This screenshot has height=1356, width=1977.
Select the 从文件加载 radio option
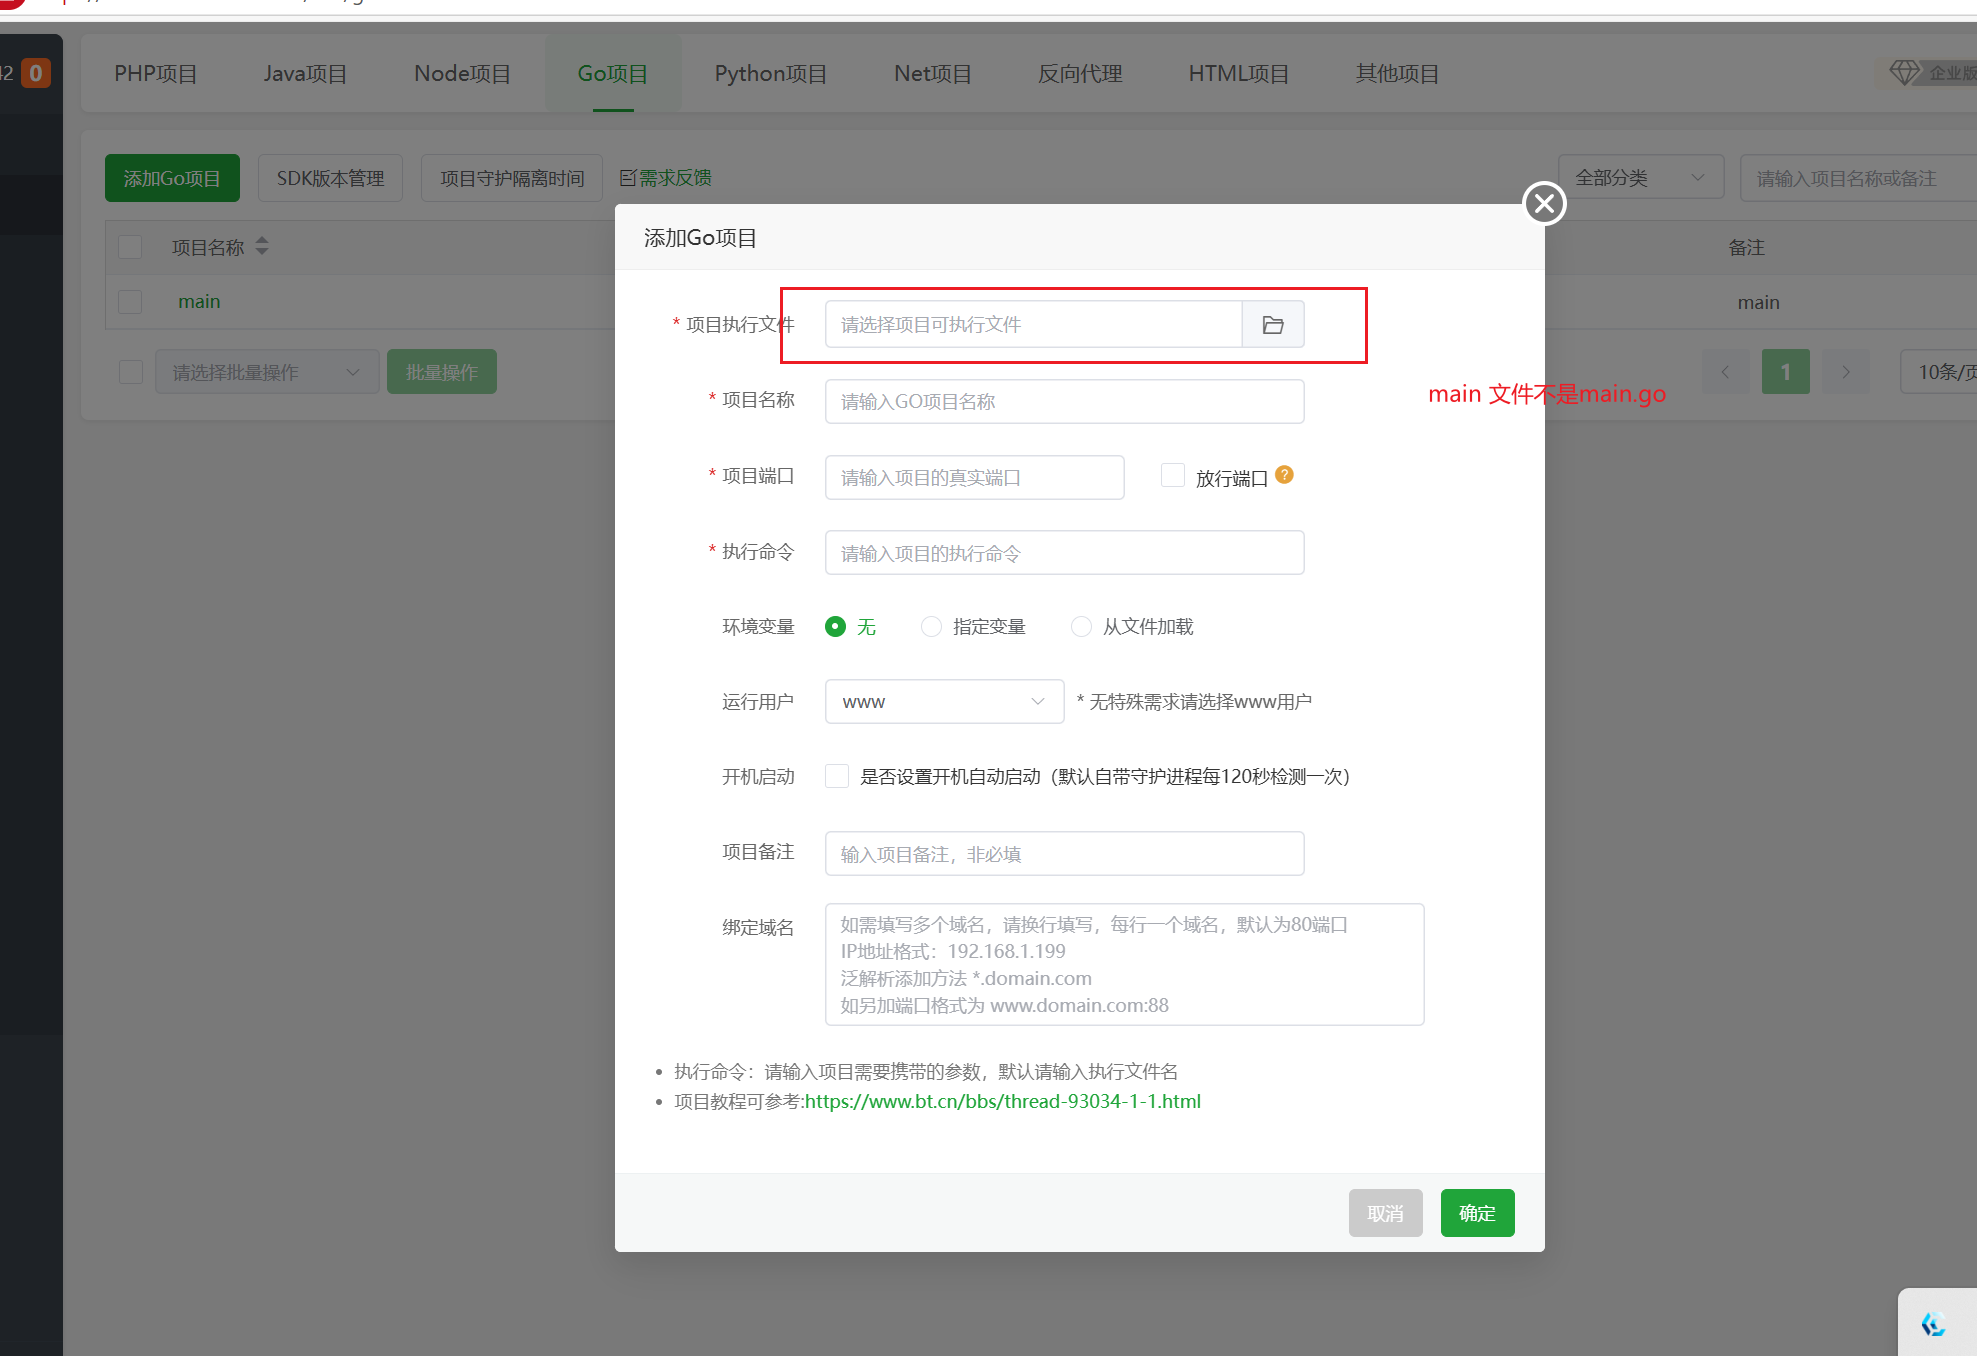click(x=1081, y=627)
